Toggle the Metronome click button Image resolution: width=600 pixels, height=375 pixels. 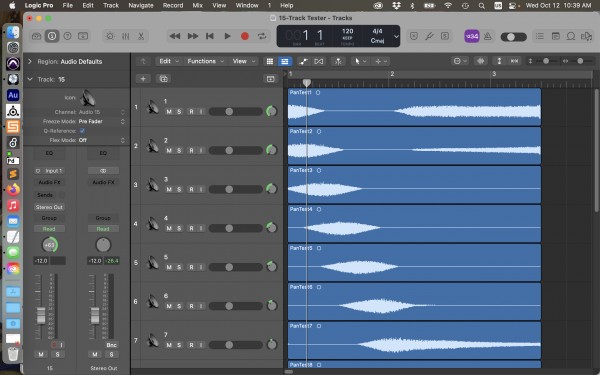pyautogui.click(x=488, y=36)
